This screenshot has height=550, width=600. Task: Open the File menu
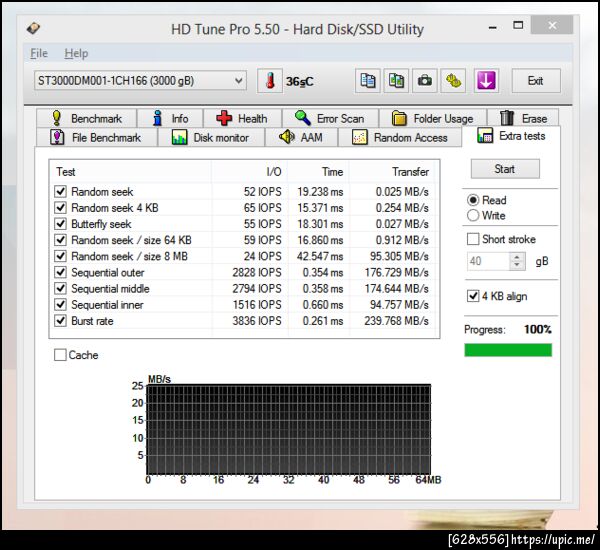click(39, 53)
